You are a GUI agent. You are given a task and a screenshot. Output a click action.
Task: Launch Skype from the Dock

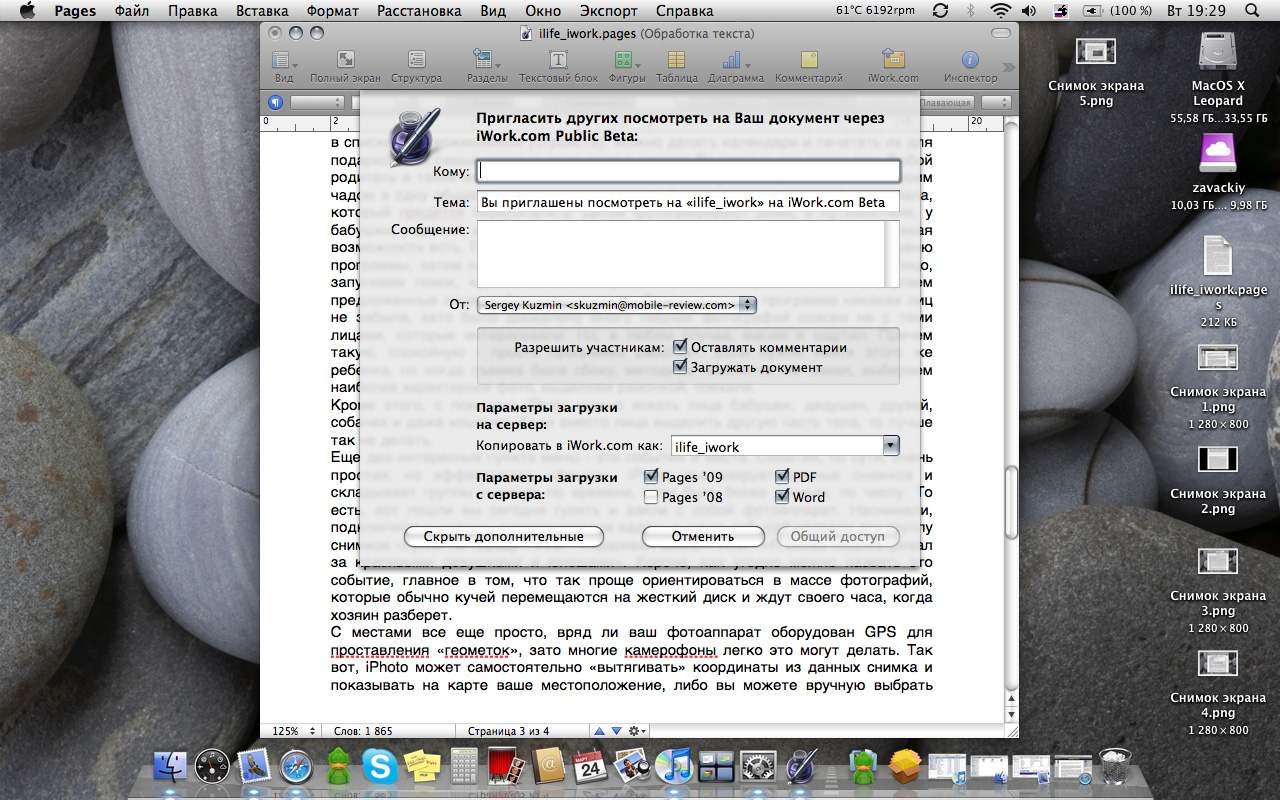point(380,767)
